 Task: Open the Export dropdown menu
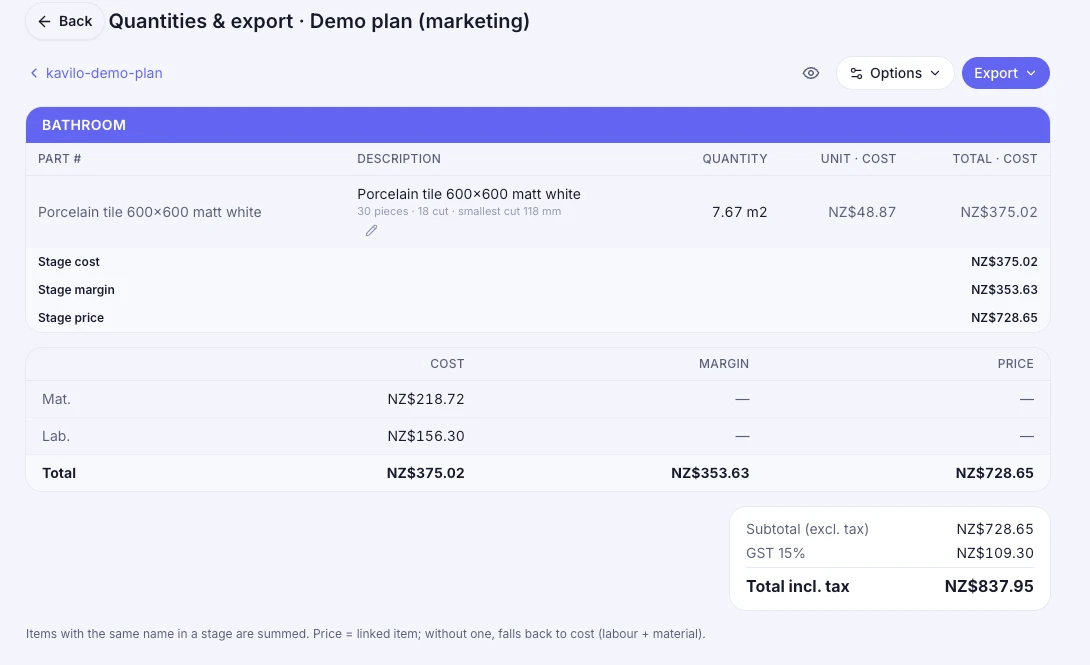[1005, 73]
